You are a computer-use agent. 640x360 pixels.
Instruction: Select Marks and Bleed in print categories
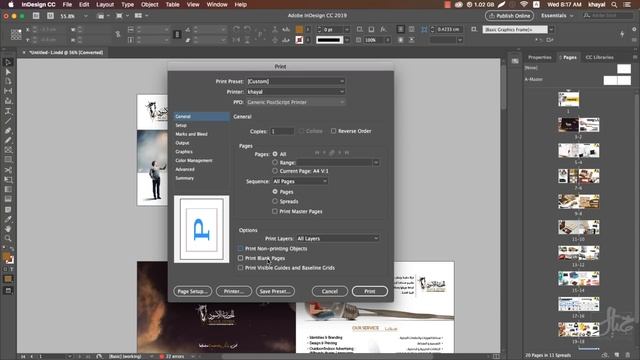[191, 134]
